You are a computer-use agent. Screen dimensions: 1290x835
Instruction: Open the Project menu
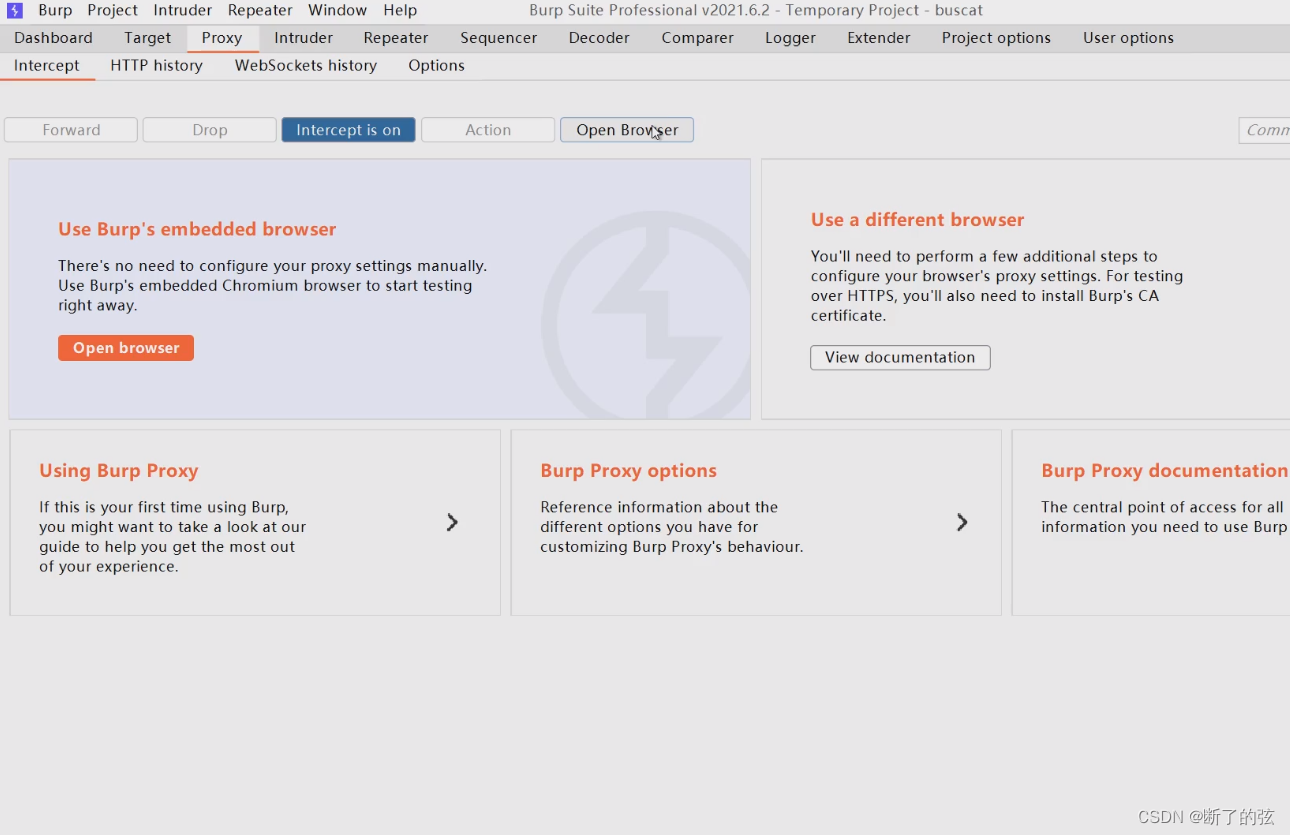tap(112, 10)
